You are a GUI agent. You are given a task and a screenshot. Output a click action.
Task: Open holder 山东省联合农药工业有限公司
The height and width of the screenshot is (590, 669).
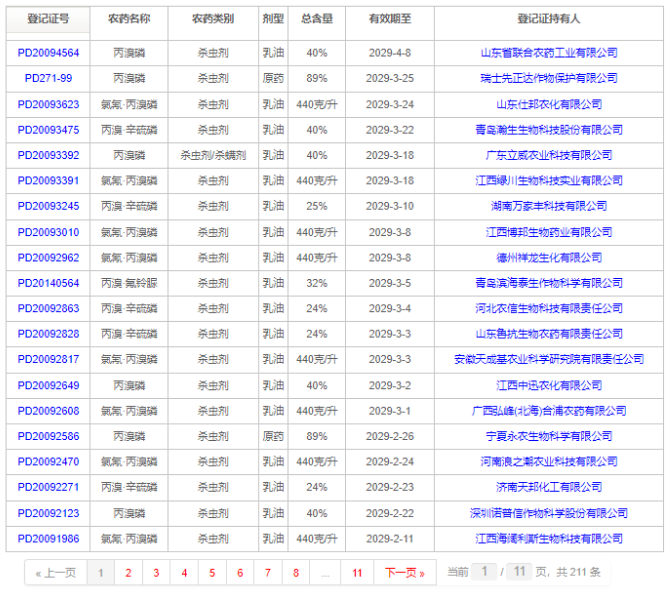(x=549, y=53)
